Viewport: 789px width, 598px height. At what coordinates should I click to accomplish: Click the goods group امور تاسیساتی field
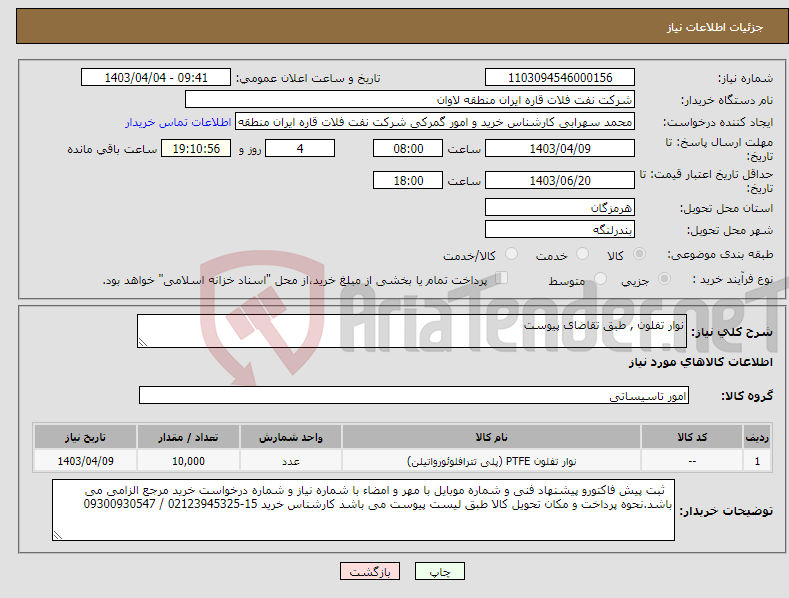coord(414,396)
